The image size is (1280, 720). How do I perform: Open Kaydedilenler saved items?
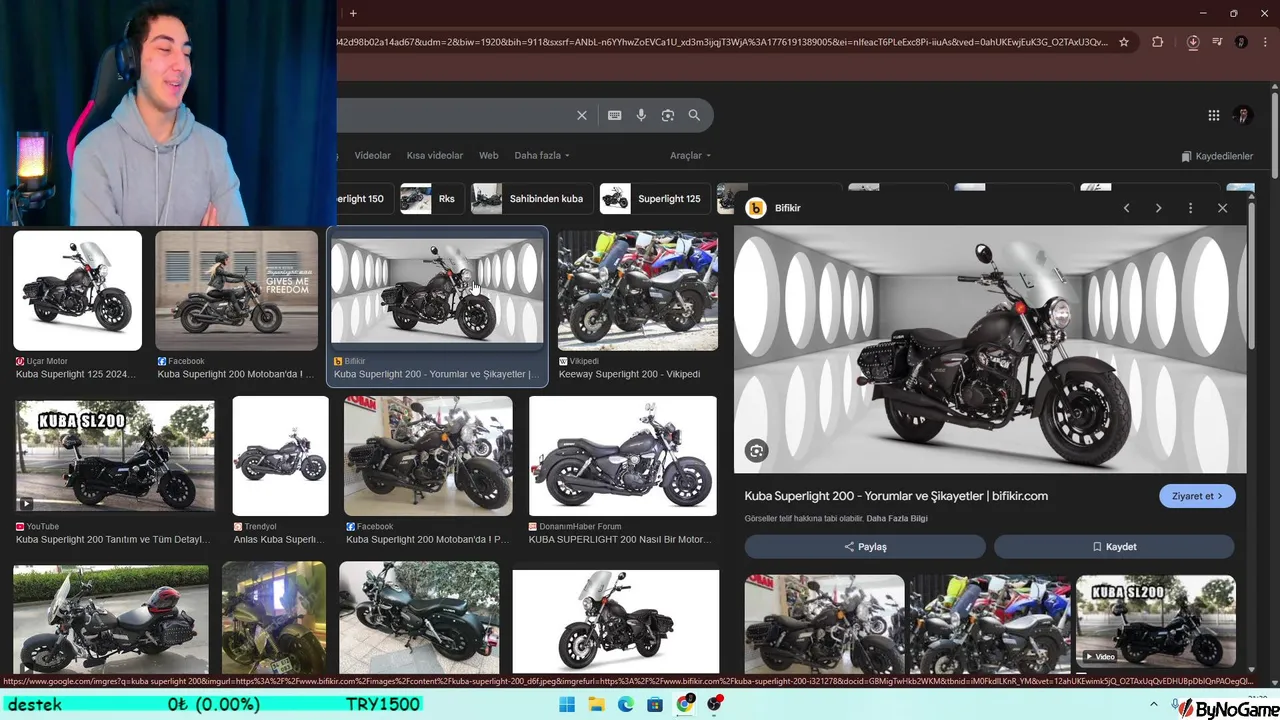coord(1217,156)
